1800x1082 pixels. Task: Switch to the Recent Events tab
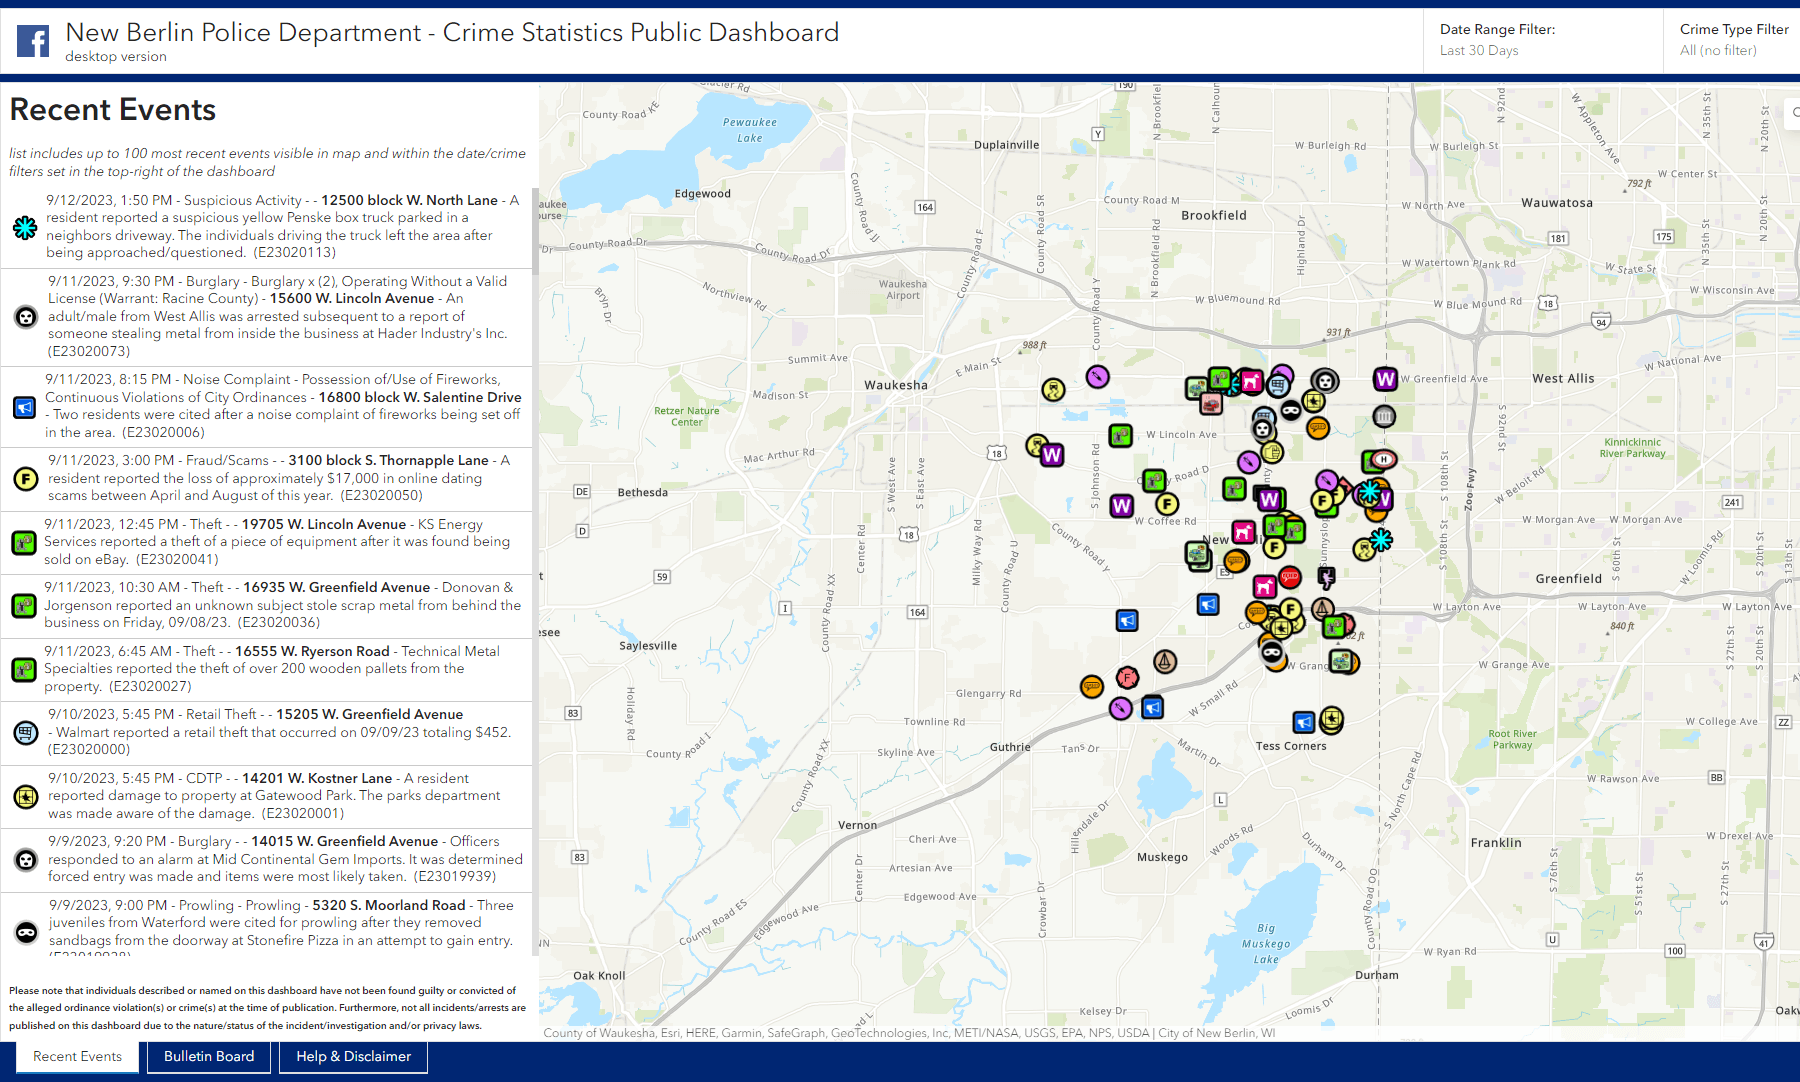tap(77, 1056)
